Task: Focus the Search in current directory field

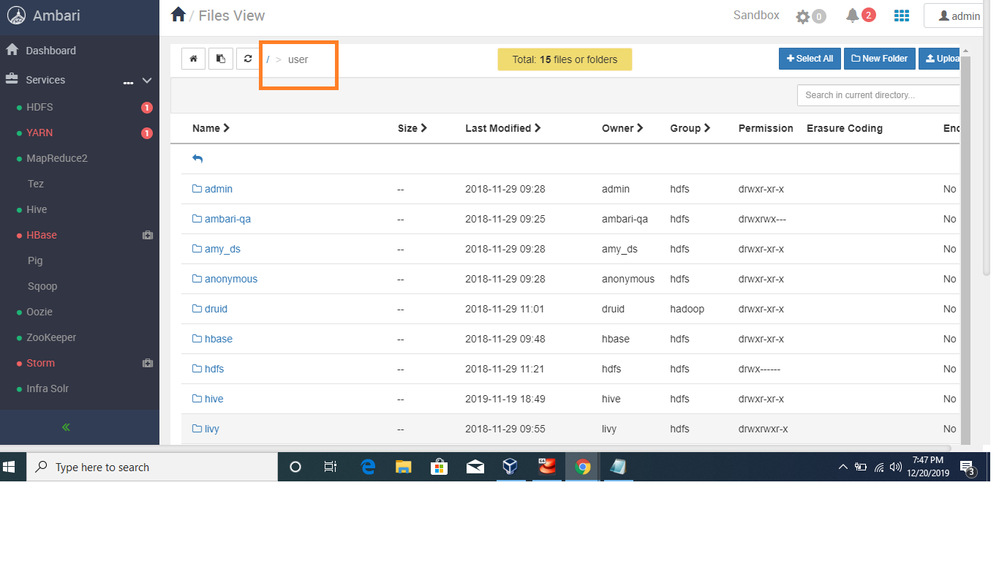Action: click(878, 95)
